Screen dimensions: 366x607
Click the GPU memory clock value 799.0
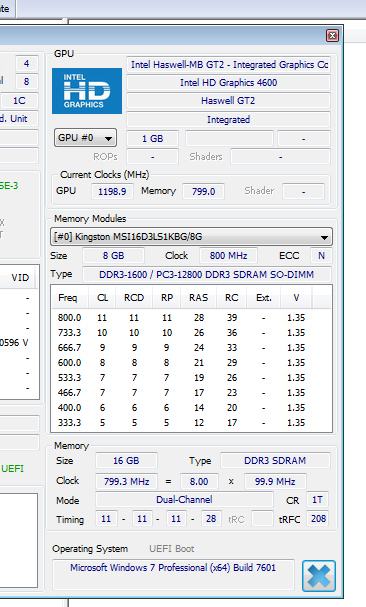(203, 191)
